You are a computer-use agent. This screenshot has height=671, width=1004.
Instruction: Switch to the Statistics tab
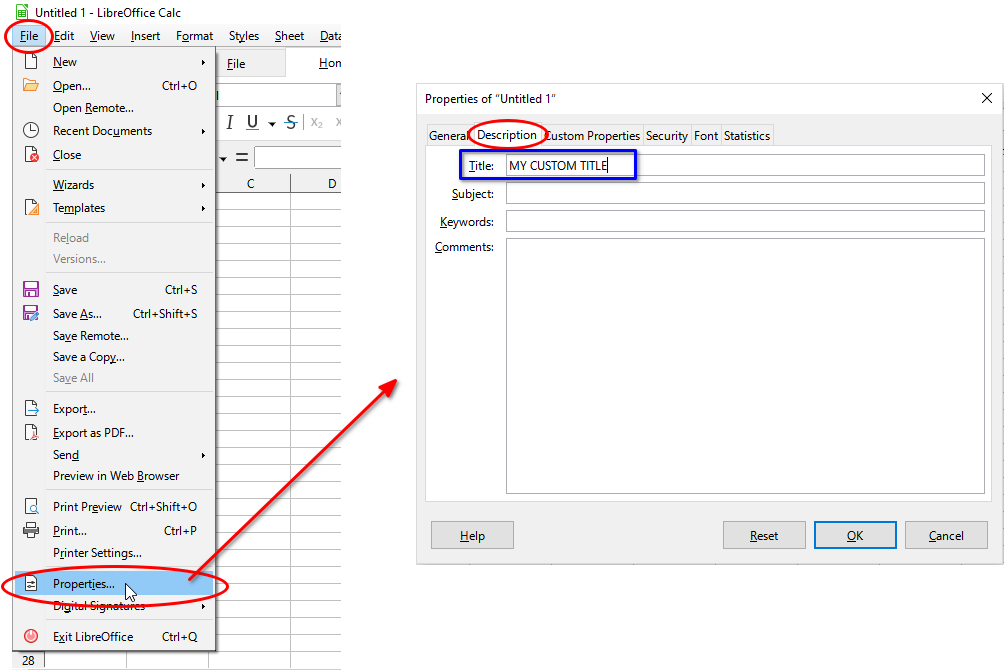click(746, 134)
